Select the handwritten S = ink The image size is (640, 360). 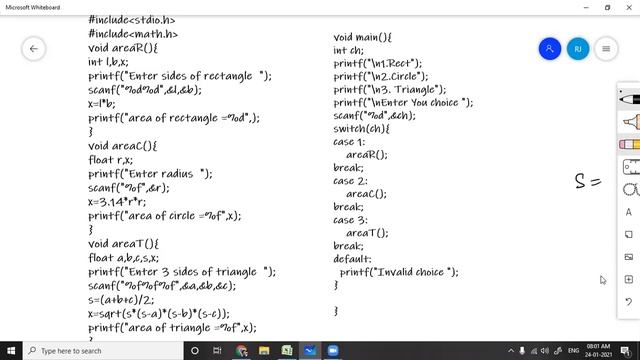click(x=588, y=181)
